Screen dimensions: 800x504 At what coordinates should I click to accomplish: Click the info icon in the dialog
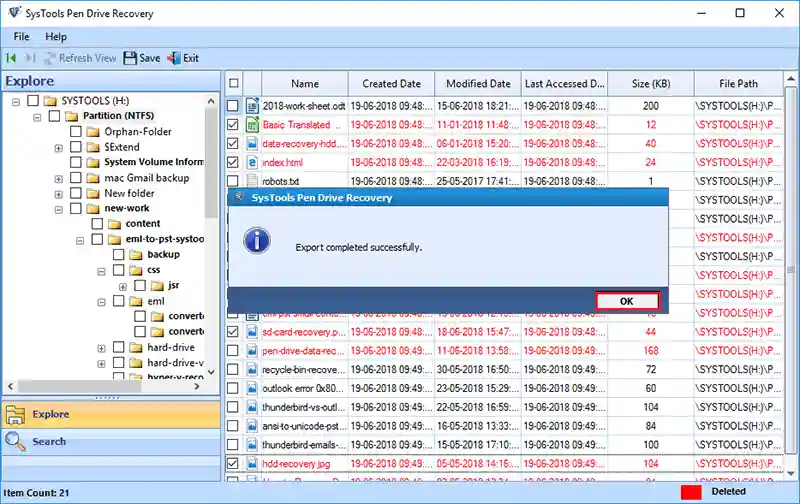click(x=257, y=241)
